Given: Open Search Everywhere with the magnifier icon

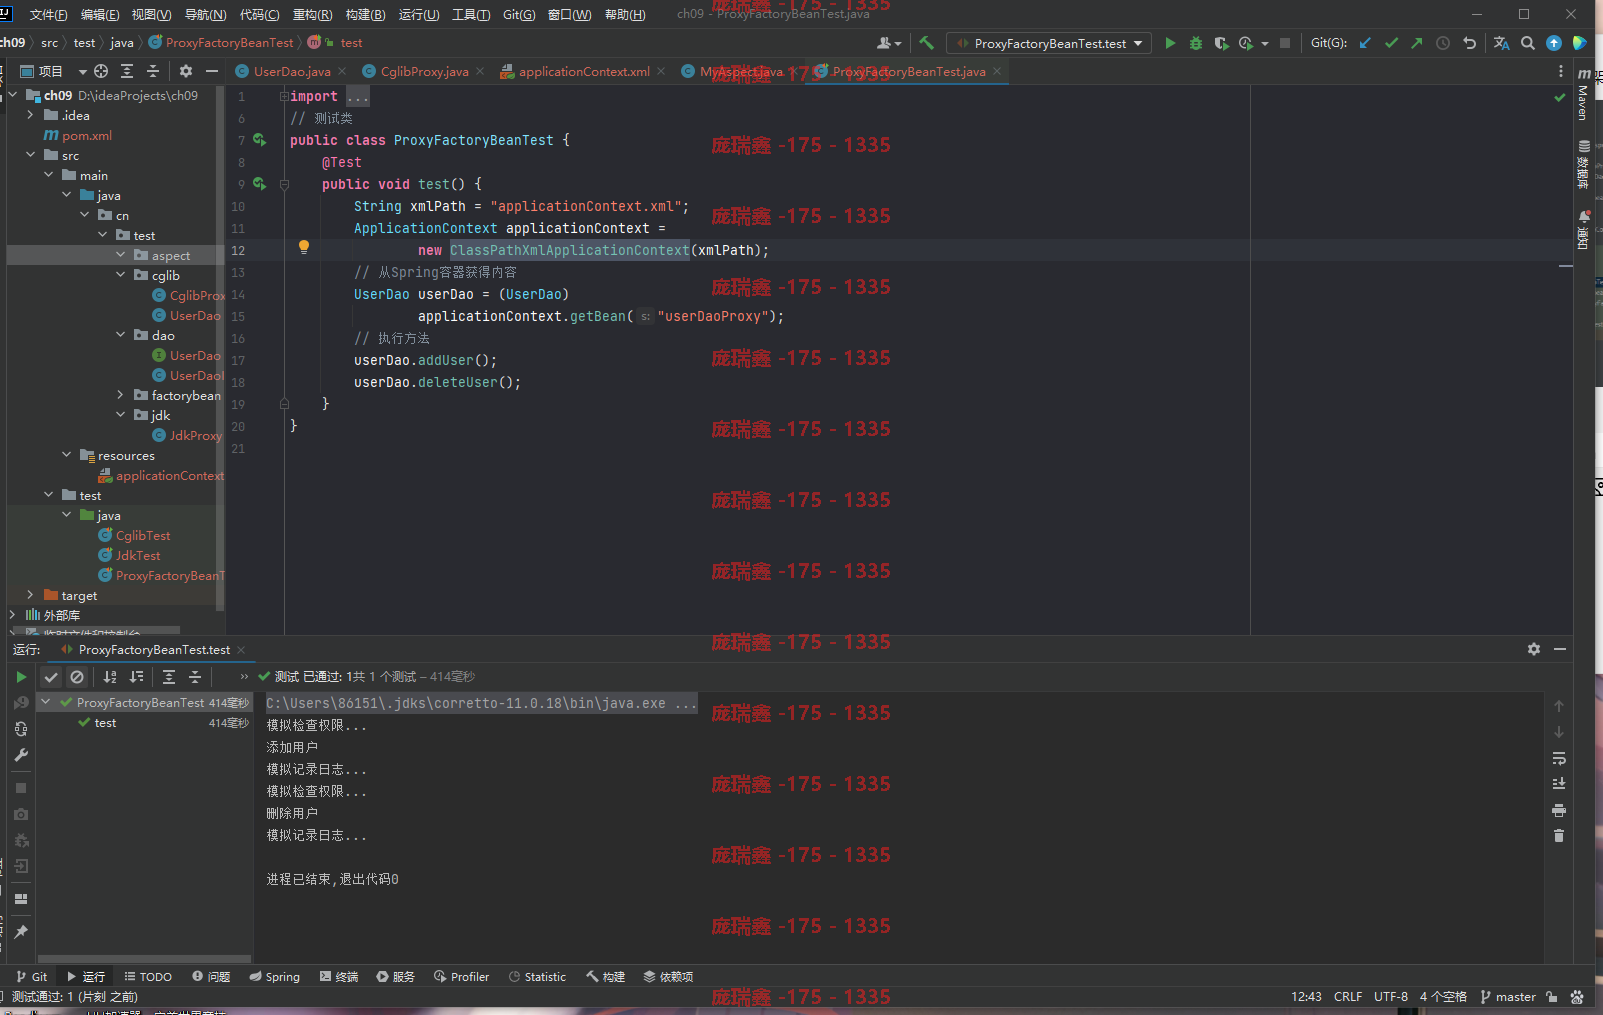Looking at the screenshot, I should (x=1527, y=43).
